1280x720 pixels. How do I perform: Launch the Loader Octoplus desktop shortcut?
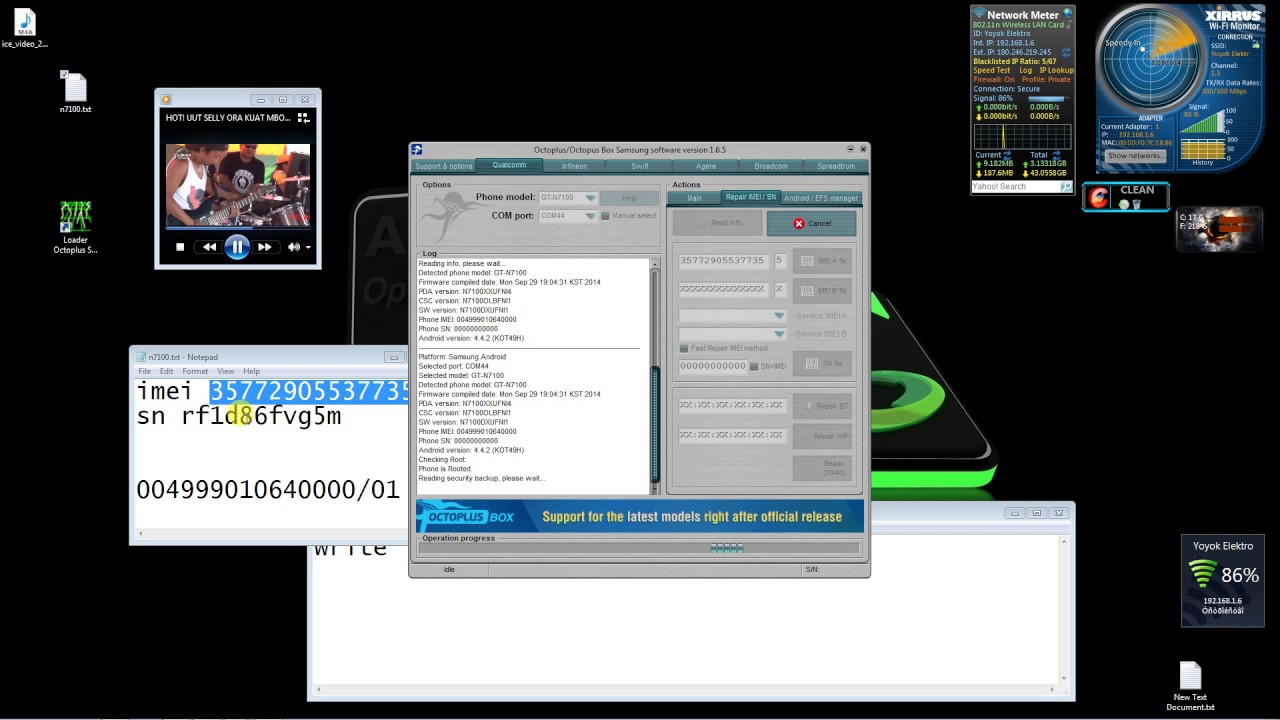pyautogui.click(x=75, y=228)
